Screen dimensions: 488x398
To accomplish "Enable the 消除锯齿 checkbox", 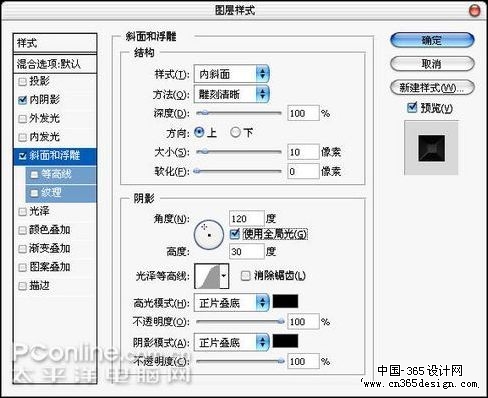I will click(245, 276).
